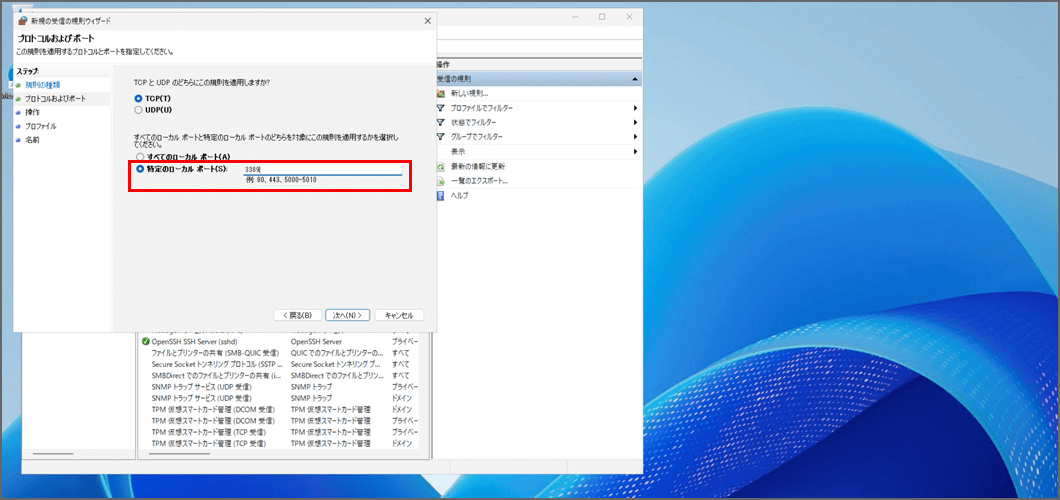The width and height of the screenshot is (1060, 500).
Task: Select the TCP(T) radio button
Action: [x=139, y=98]
